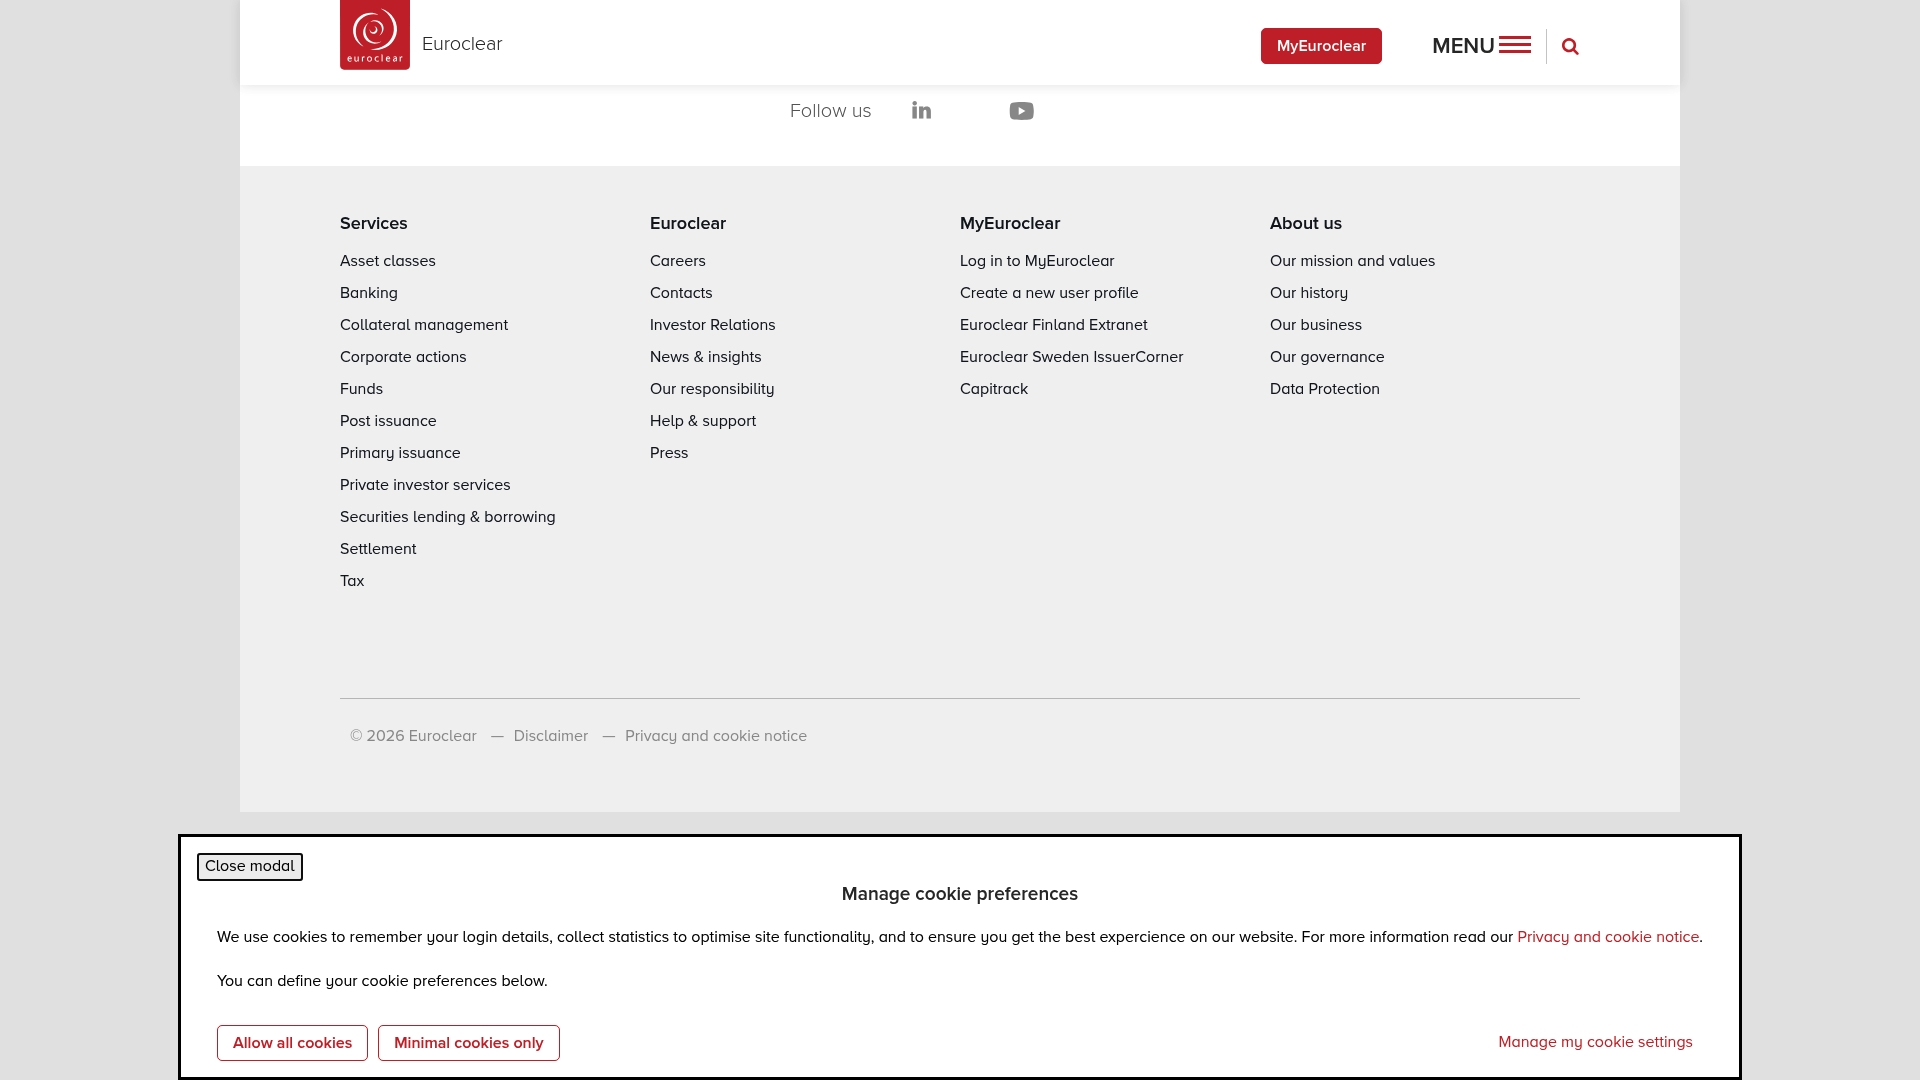Screen dimensions: 1920x1080
Task: Go to Funds page
Action: point(361,389)
